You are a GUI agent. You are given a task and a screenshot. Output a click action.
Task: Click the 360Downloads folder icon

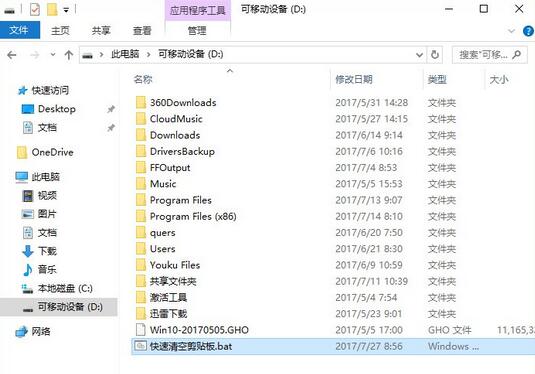click(141, 102)
